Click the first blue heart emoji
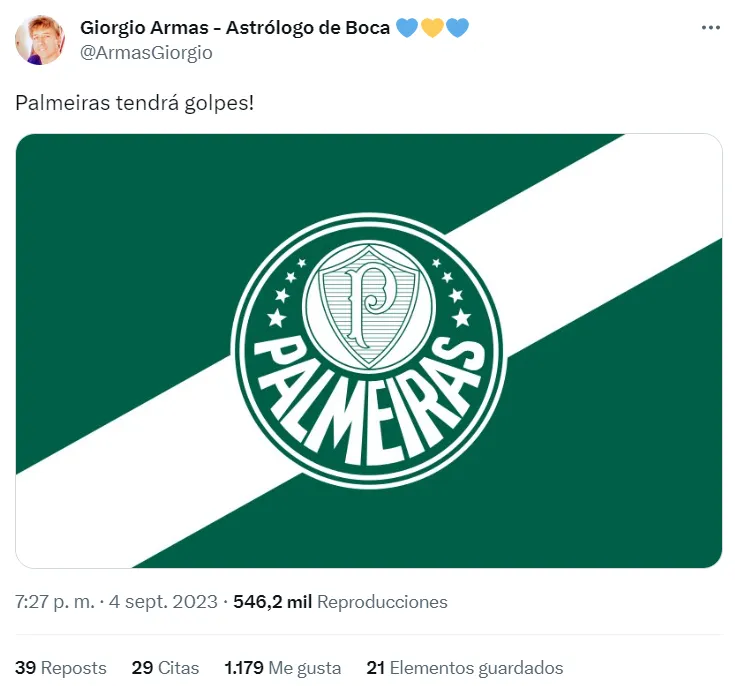This screenshot has height=686, width=735. click(407, 28)
